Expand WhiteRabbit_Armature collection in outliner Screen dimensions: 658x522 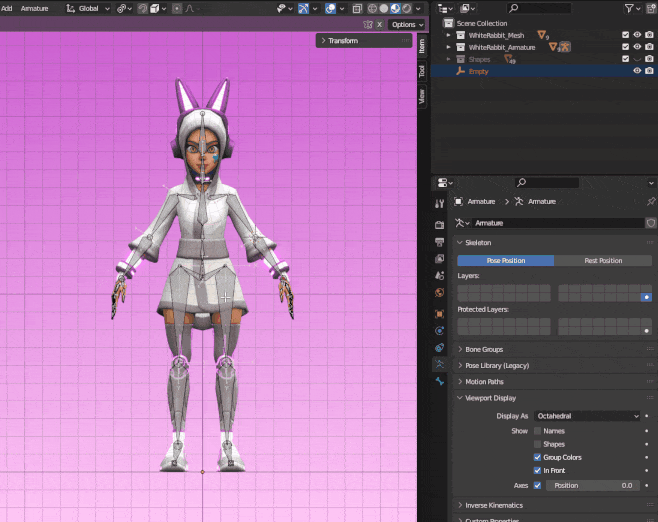[449, 47]
